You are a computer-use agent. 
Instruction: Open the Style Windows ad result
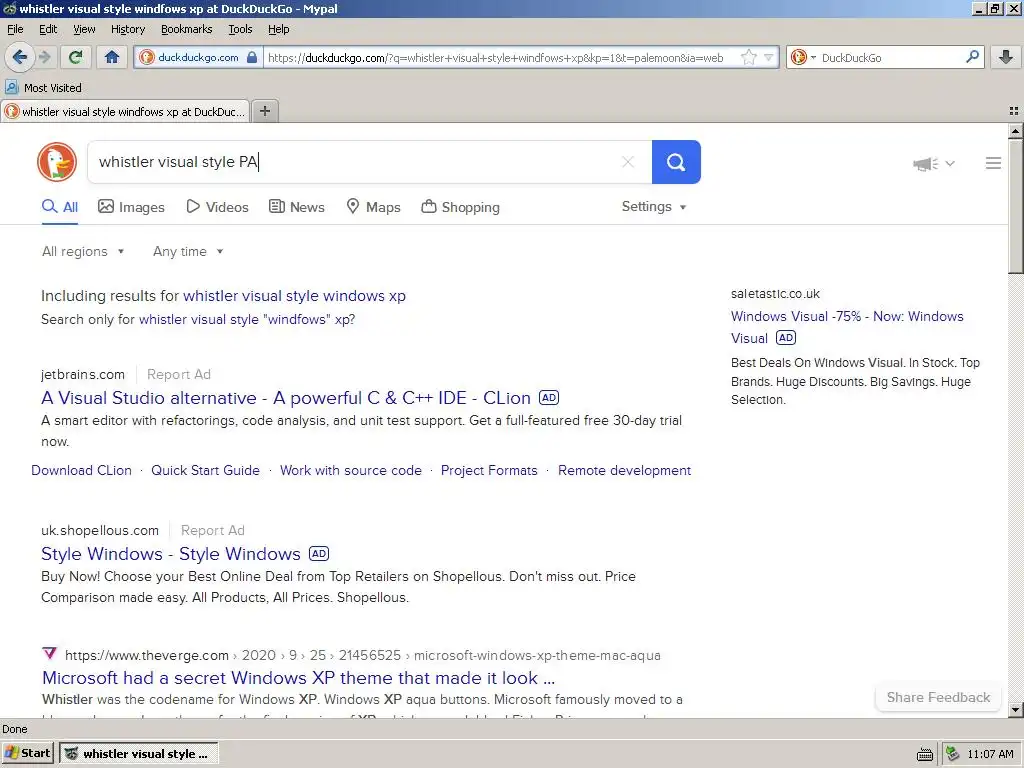click(171, 554)
